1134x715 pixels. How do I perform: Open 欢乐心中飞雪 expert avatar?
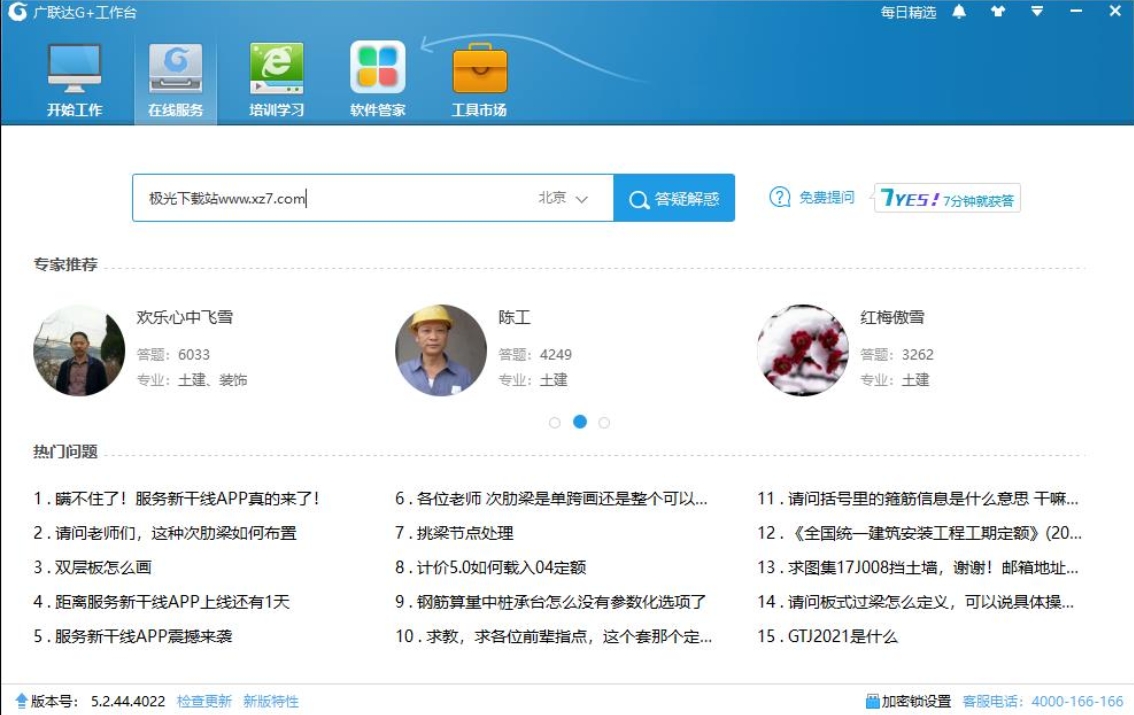coord(80,350)
